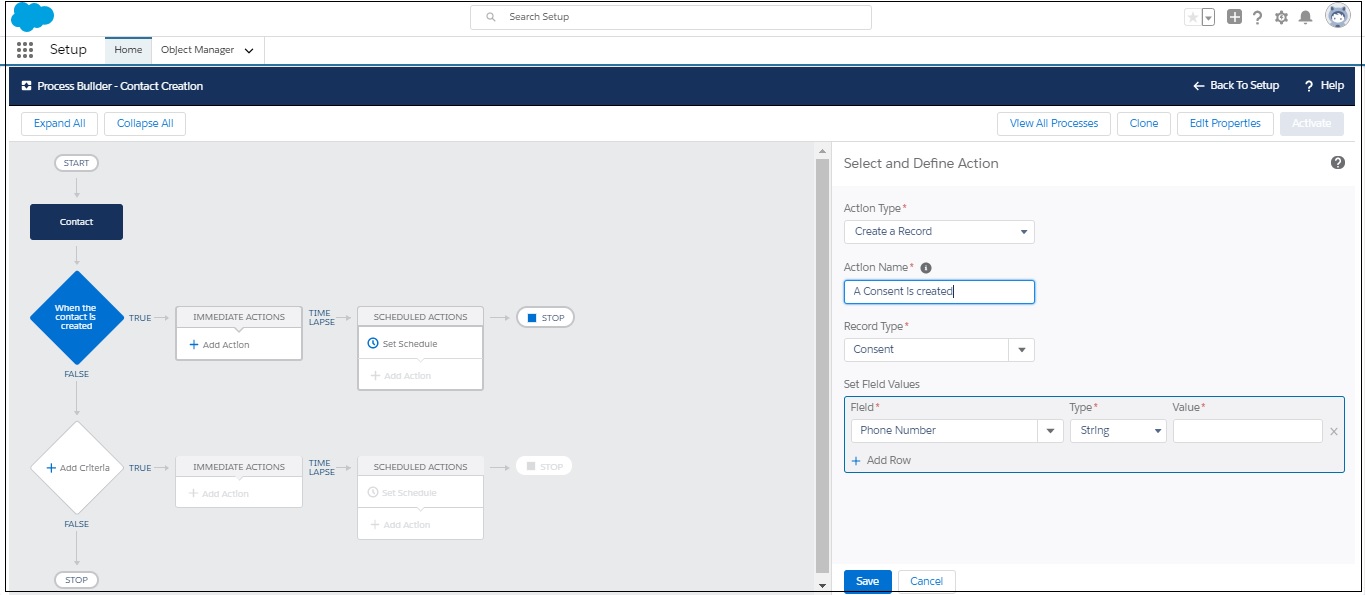Go Back To Setup
The width and height of the screenshot is (1365, 595).
click(1236, 86)
